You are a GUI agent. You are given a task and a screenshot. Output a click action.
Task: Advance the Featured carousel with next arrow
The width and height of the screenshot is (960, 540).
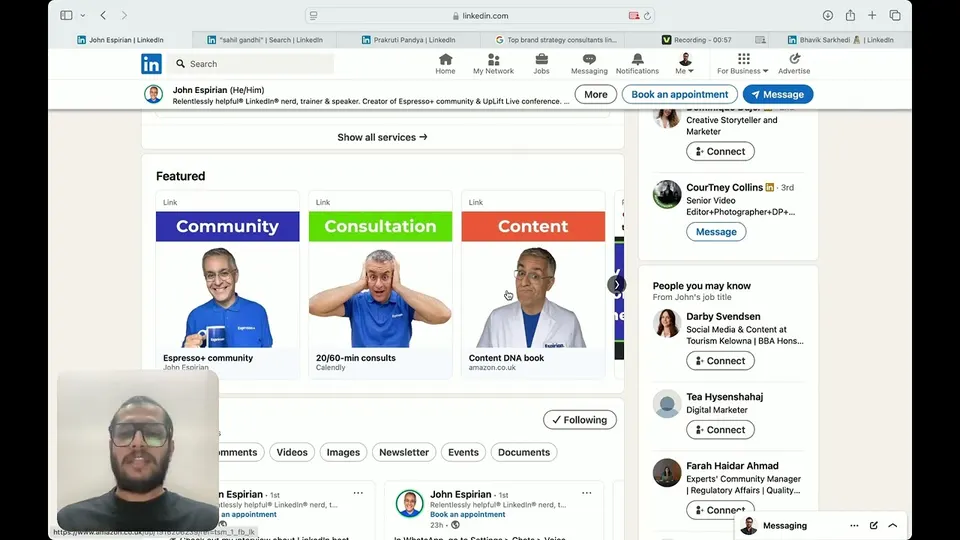(617, 285)
